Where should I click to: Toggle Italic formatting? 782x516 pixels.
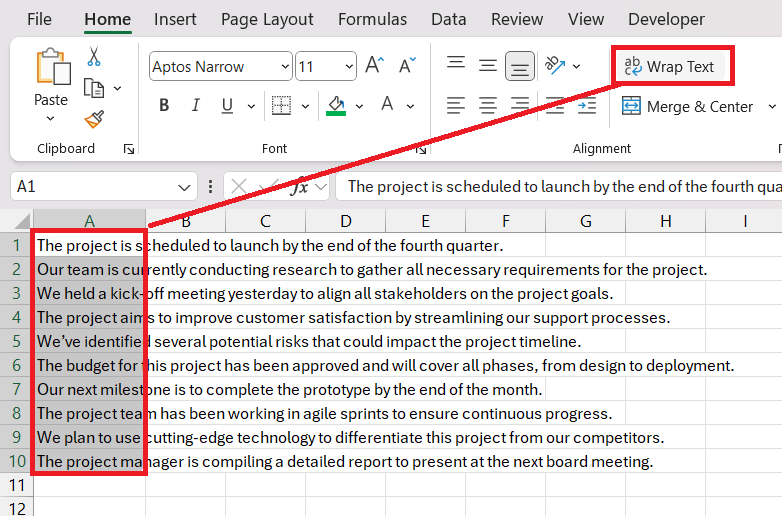pyautogui.click(x=196, y=105)
